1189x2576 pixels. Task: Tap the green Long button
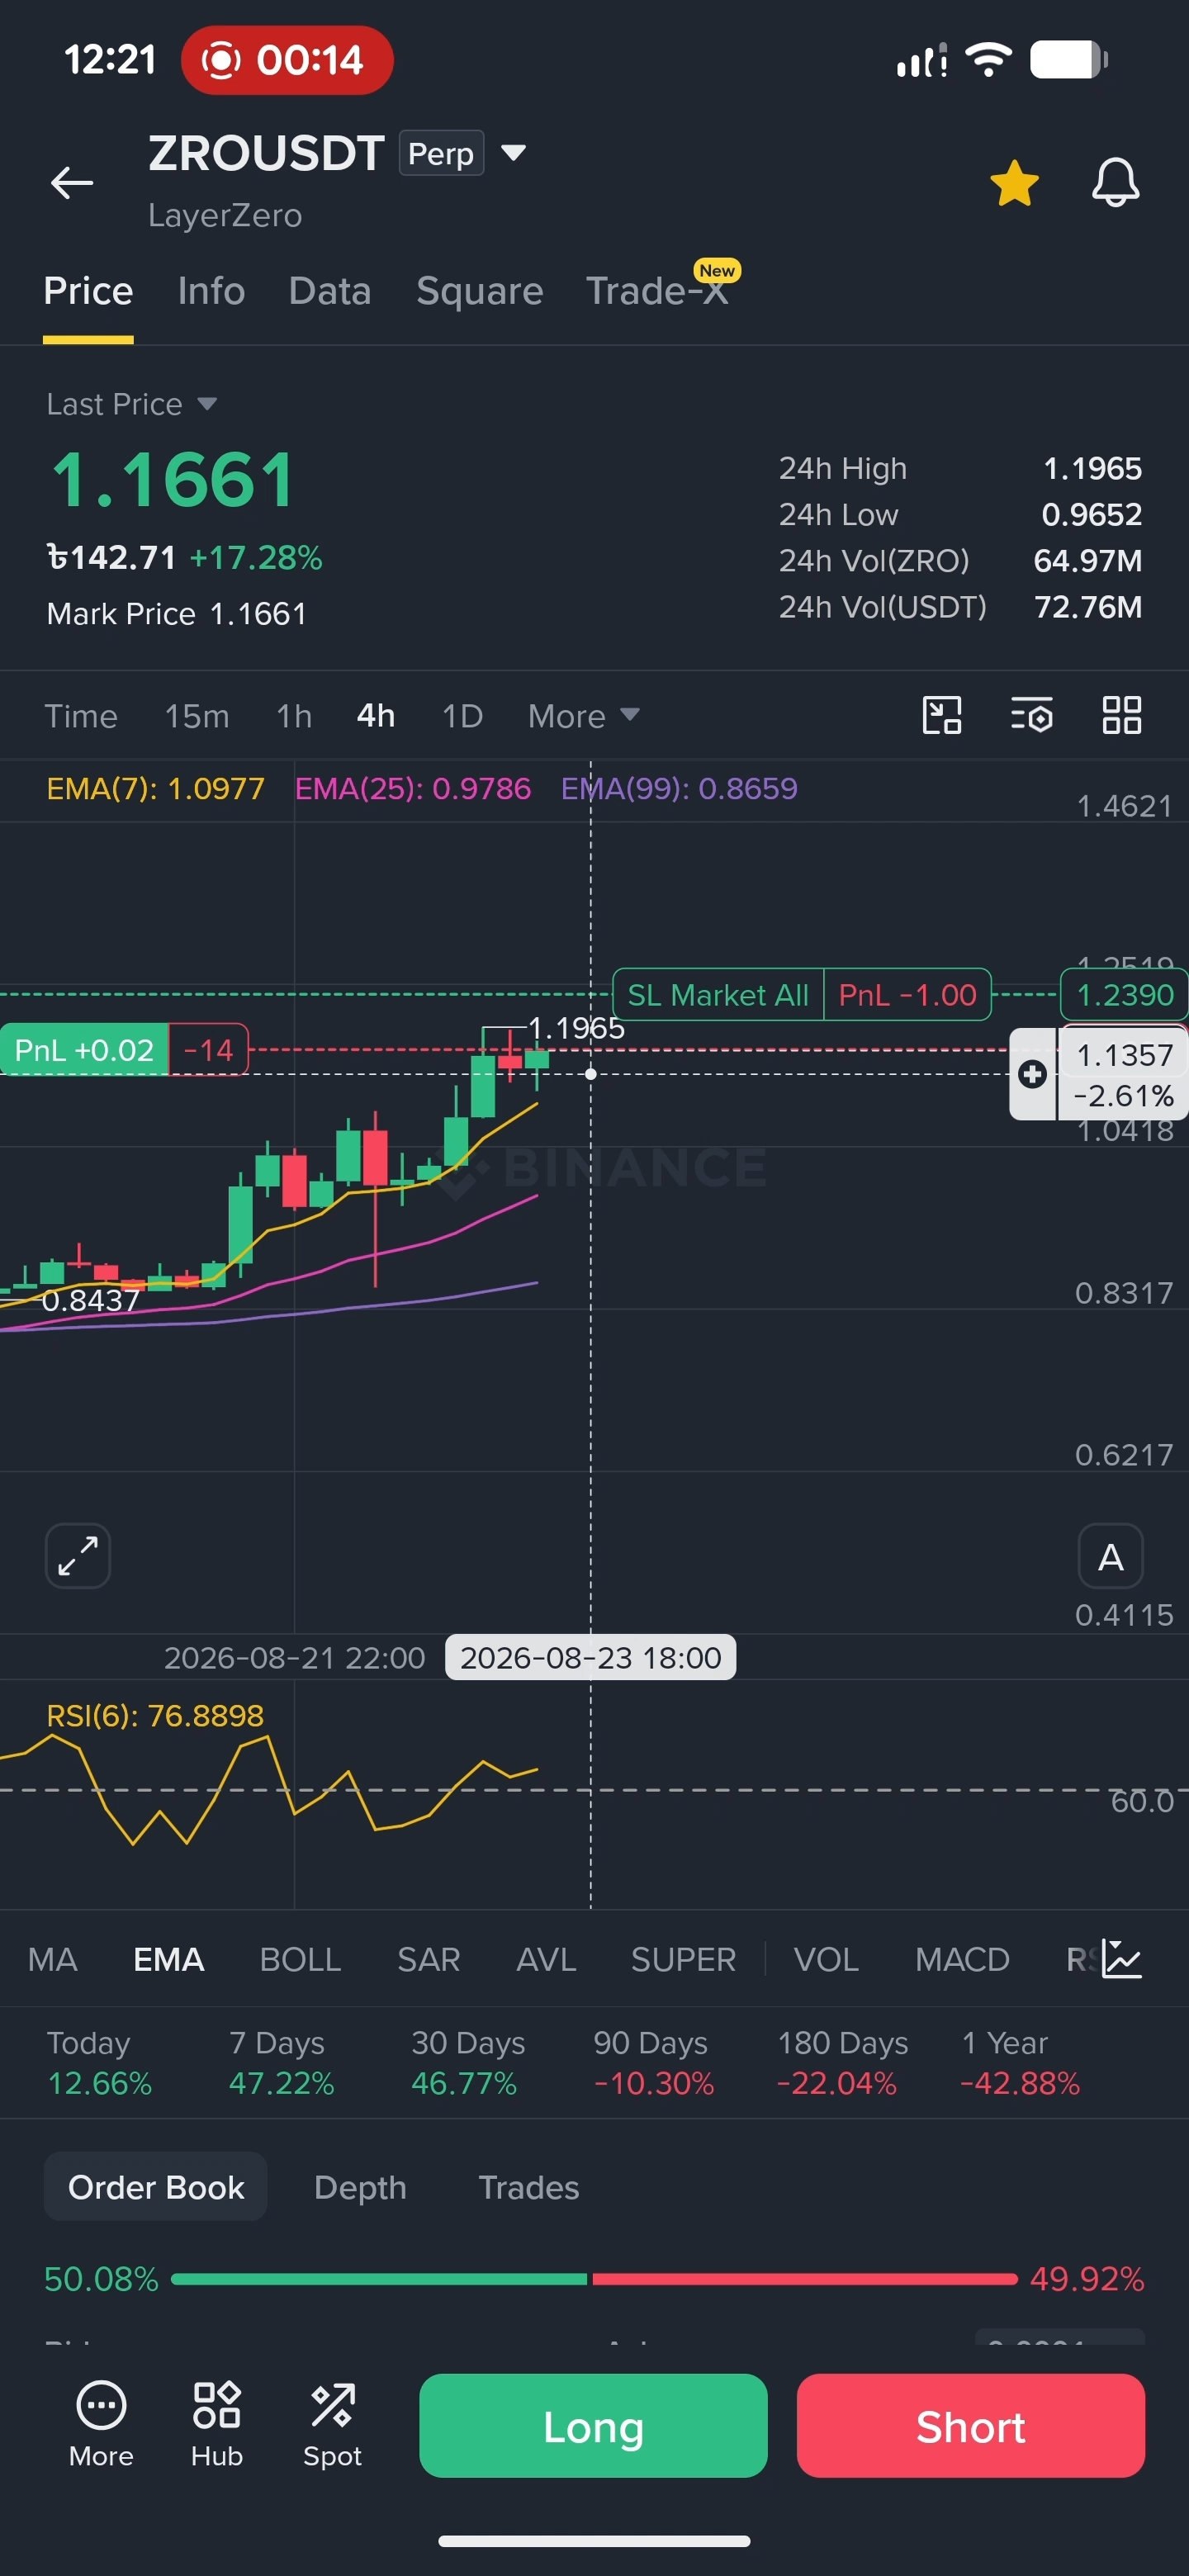pyautogui.click(x=593, y=2426)
